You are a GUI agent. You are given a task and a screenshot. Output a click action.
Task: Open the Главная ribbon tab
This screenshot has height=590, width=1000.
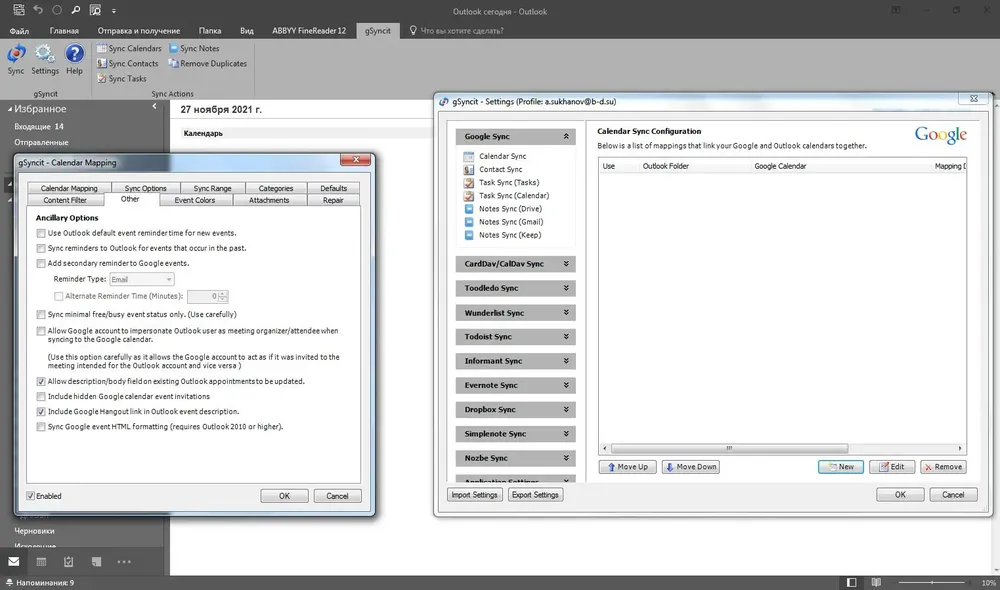point(64,31)
